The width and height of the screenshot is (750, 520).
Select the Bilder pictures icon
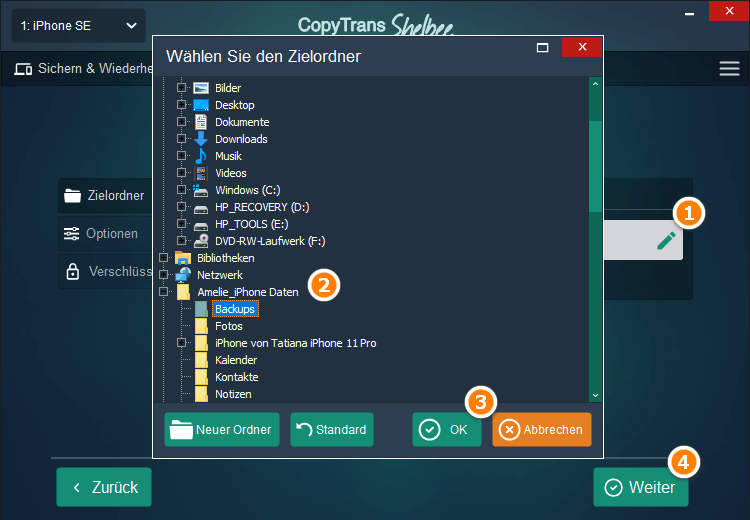(201, 88)
